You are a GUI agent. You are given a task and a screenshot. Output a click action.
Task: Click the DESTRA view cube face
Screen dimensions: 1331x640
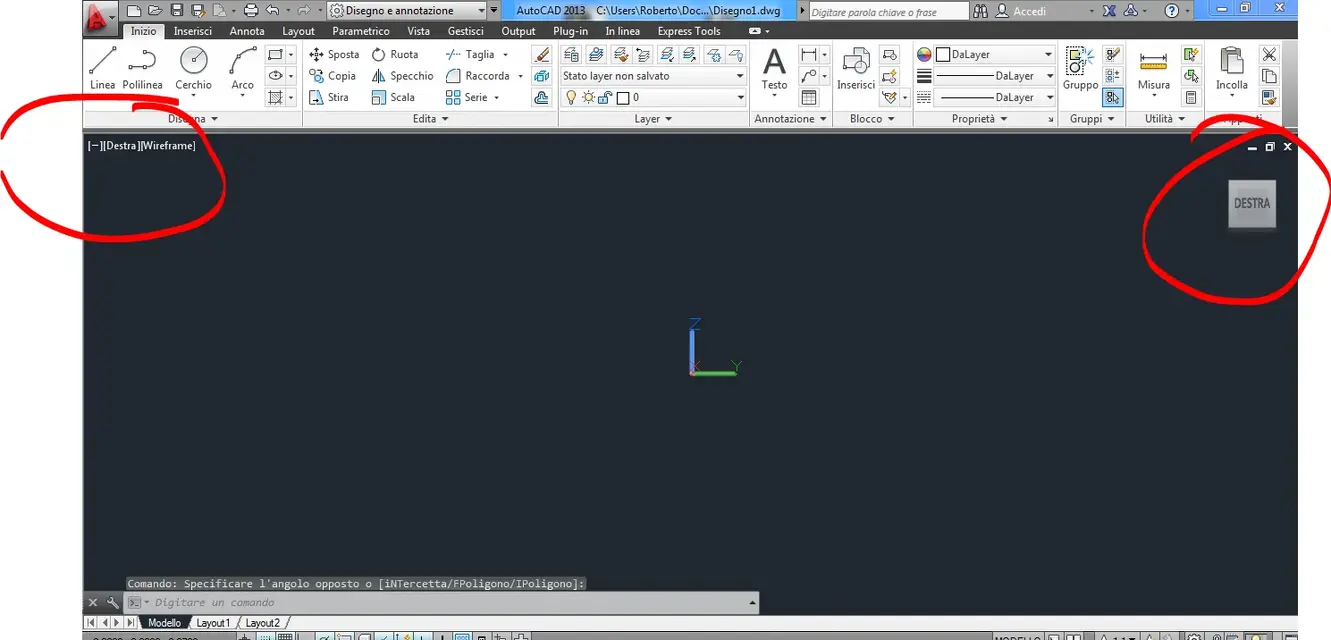[x=1252, y=203]
